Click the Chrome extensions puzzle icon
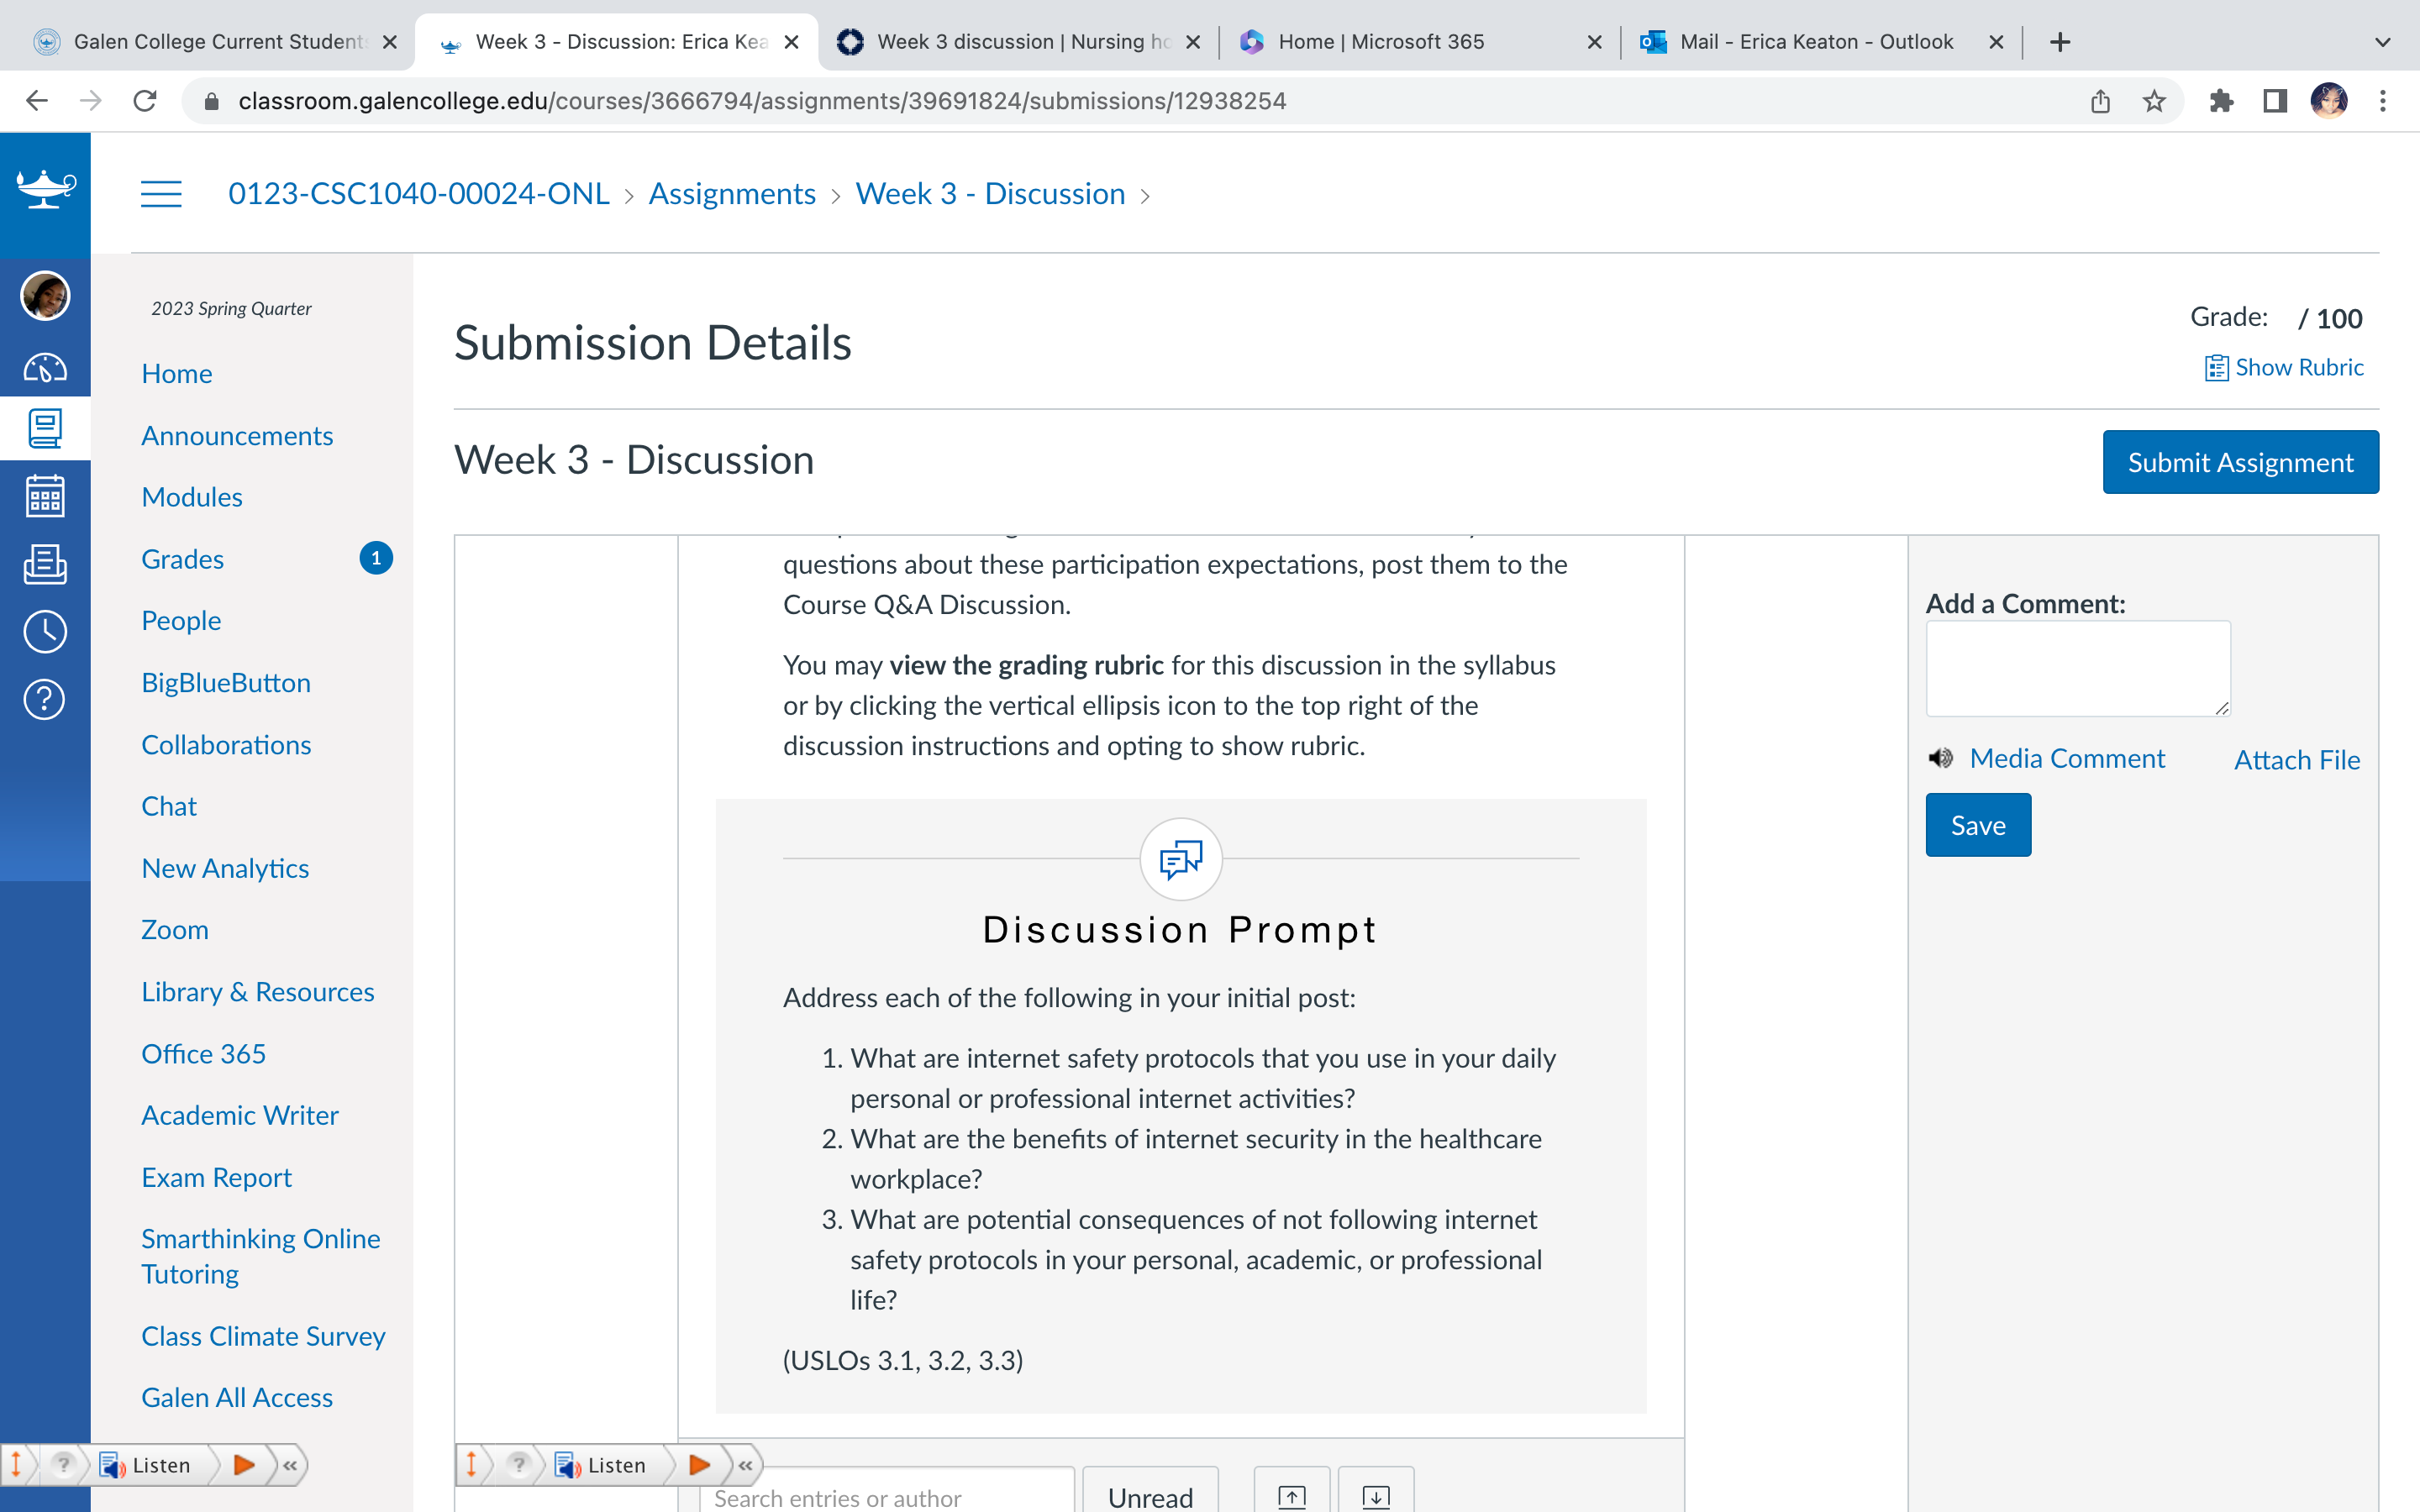Viewport: 2420px width, 1512px height. (x=2221, y=101)
